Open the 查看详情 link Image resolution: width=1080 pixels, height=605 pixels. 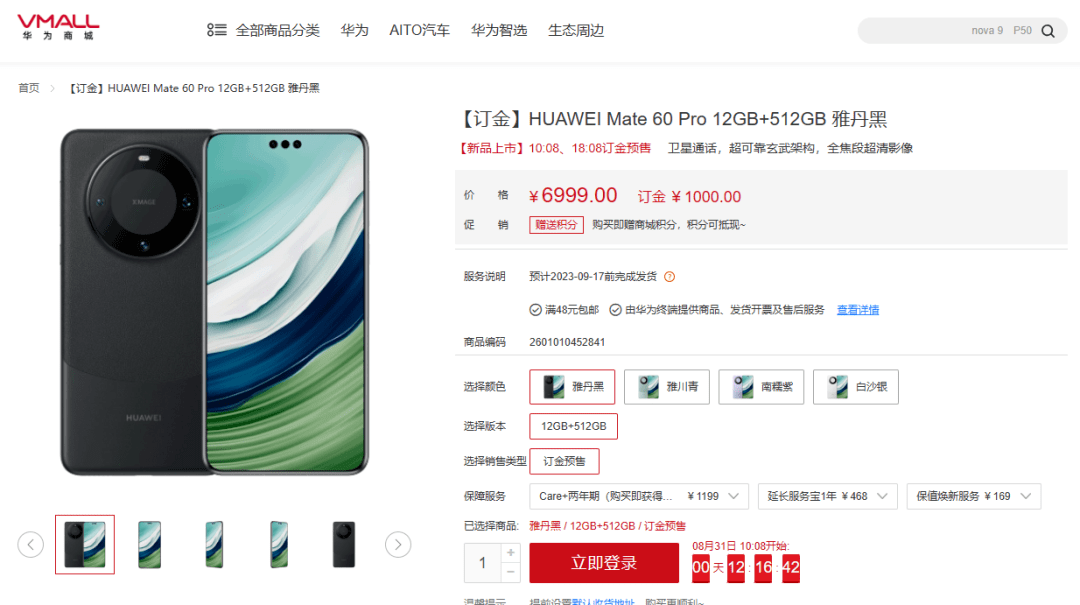coord(858,309)
